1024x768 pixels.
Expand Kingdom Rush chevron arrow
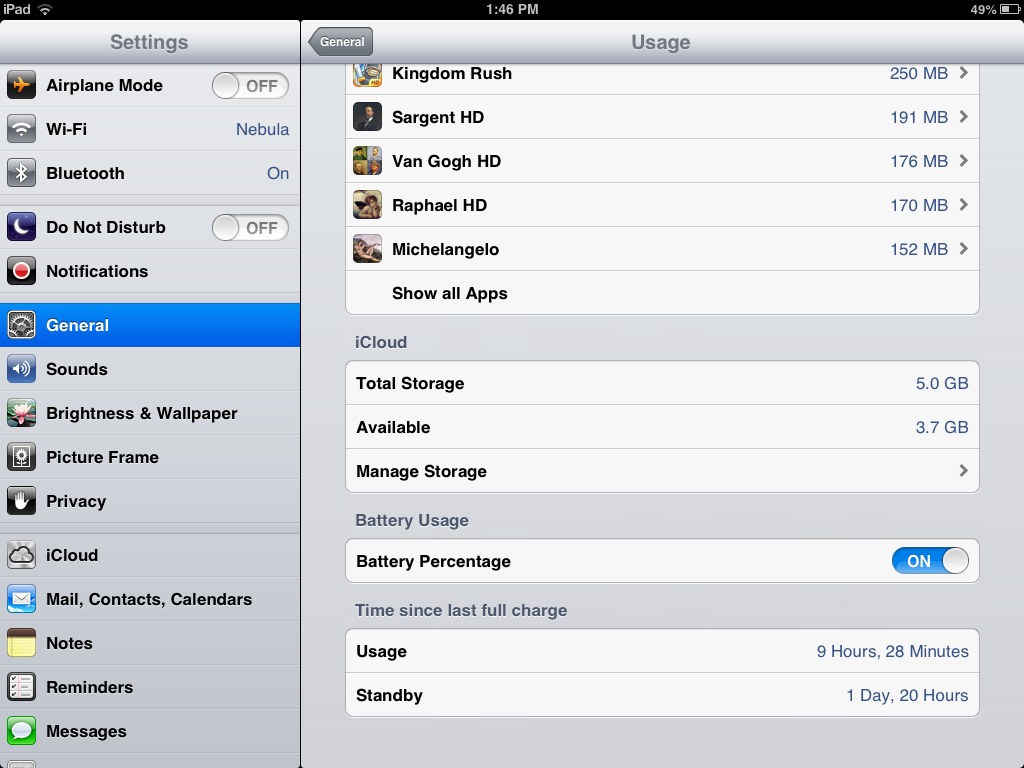click(963, 73)
